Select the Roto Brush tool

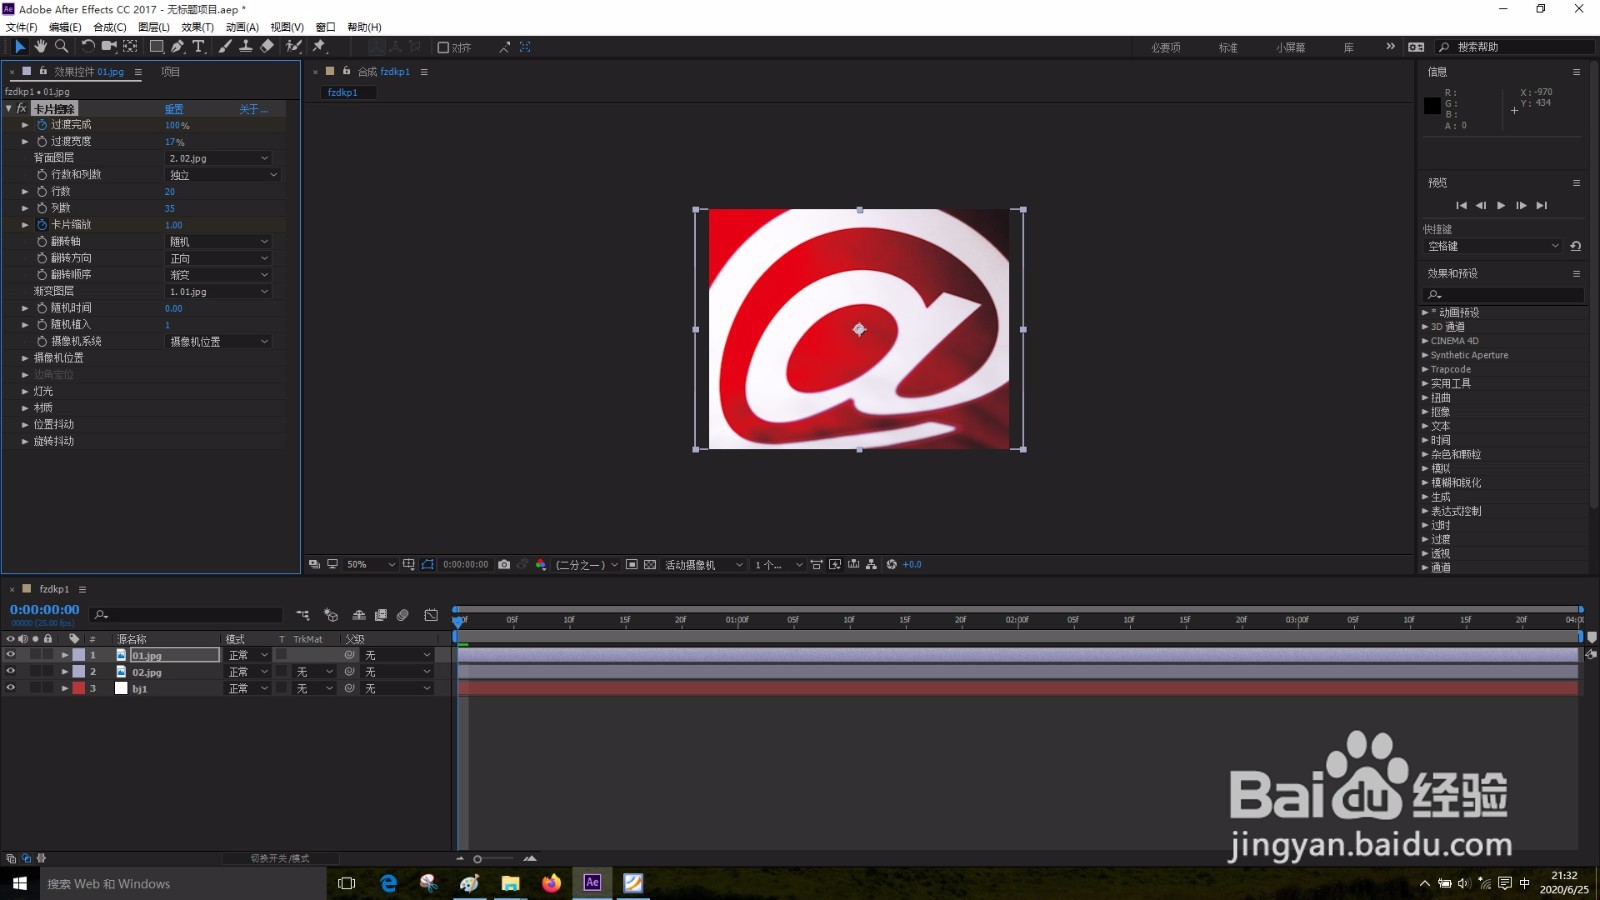pyautogui.click(x=294, y=46)
